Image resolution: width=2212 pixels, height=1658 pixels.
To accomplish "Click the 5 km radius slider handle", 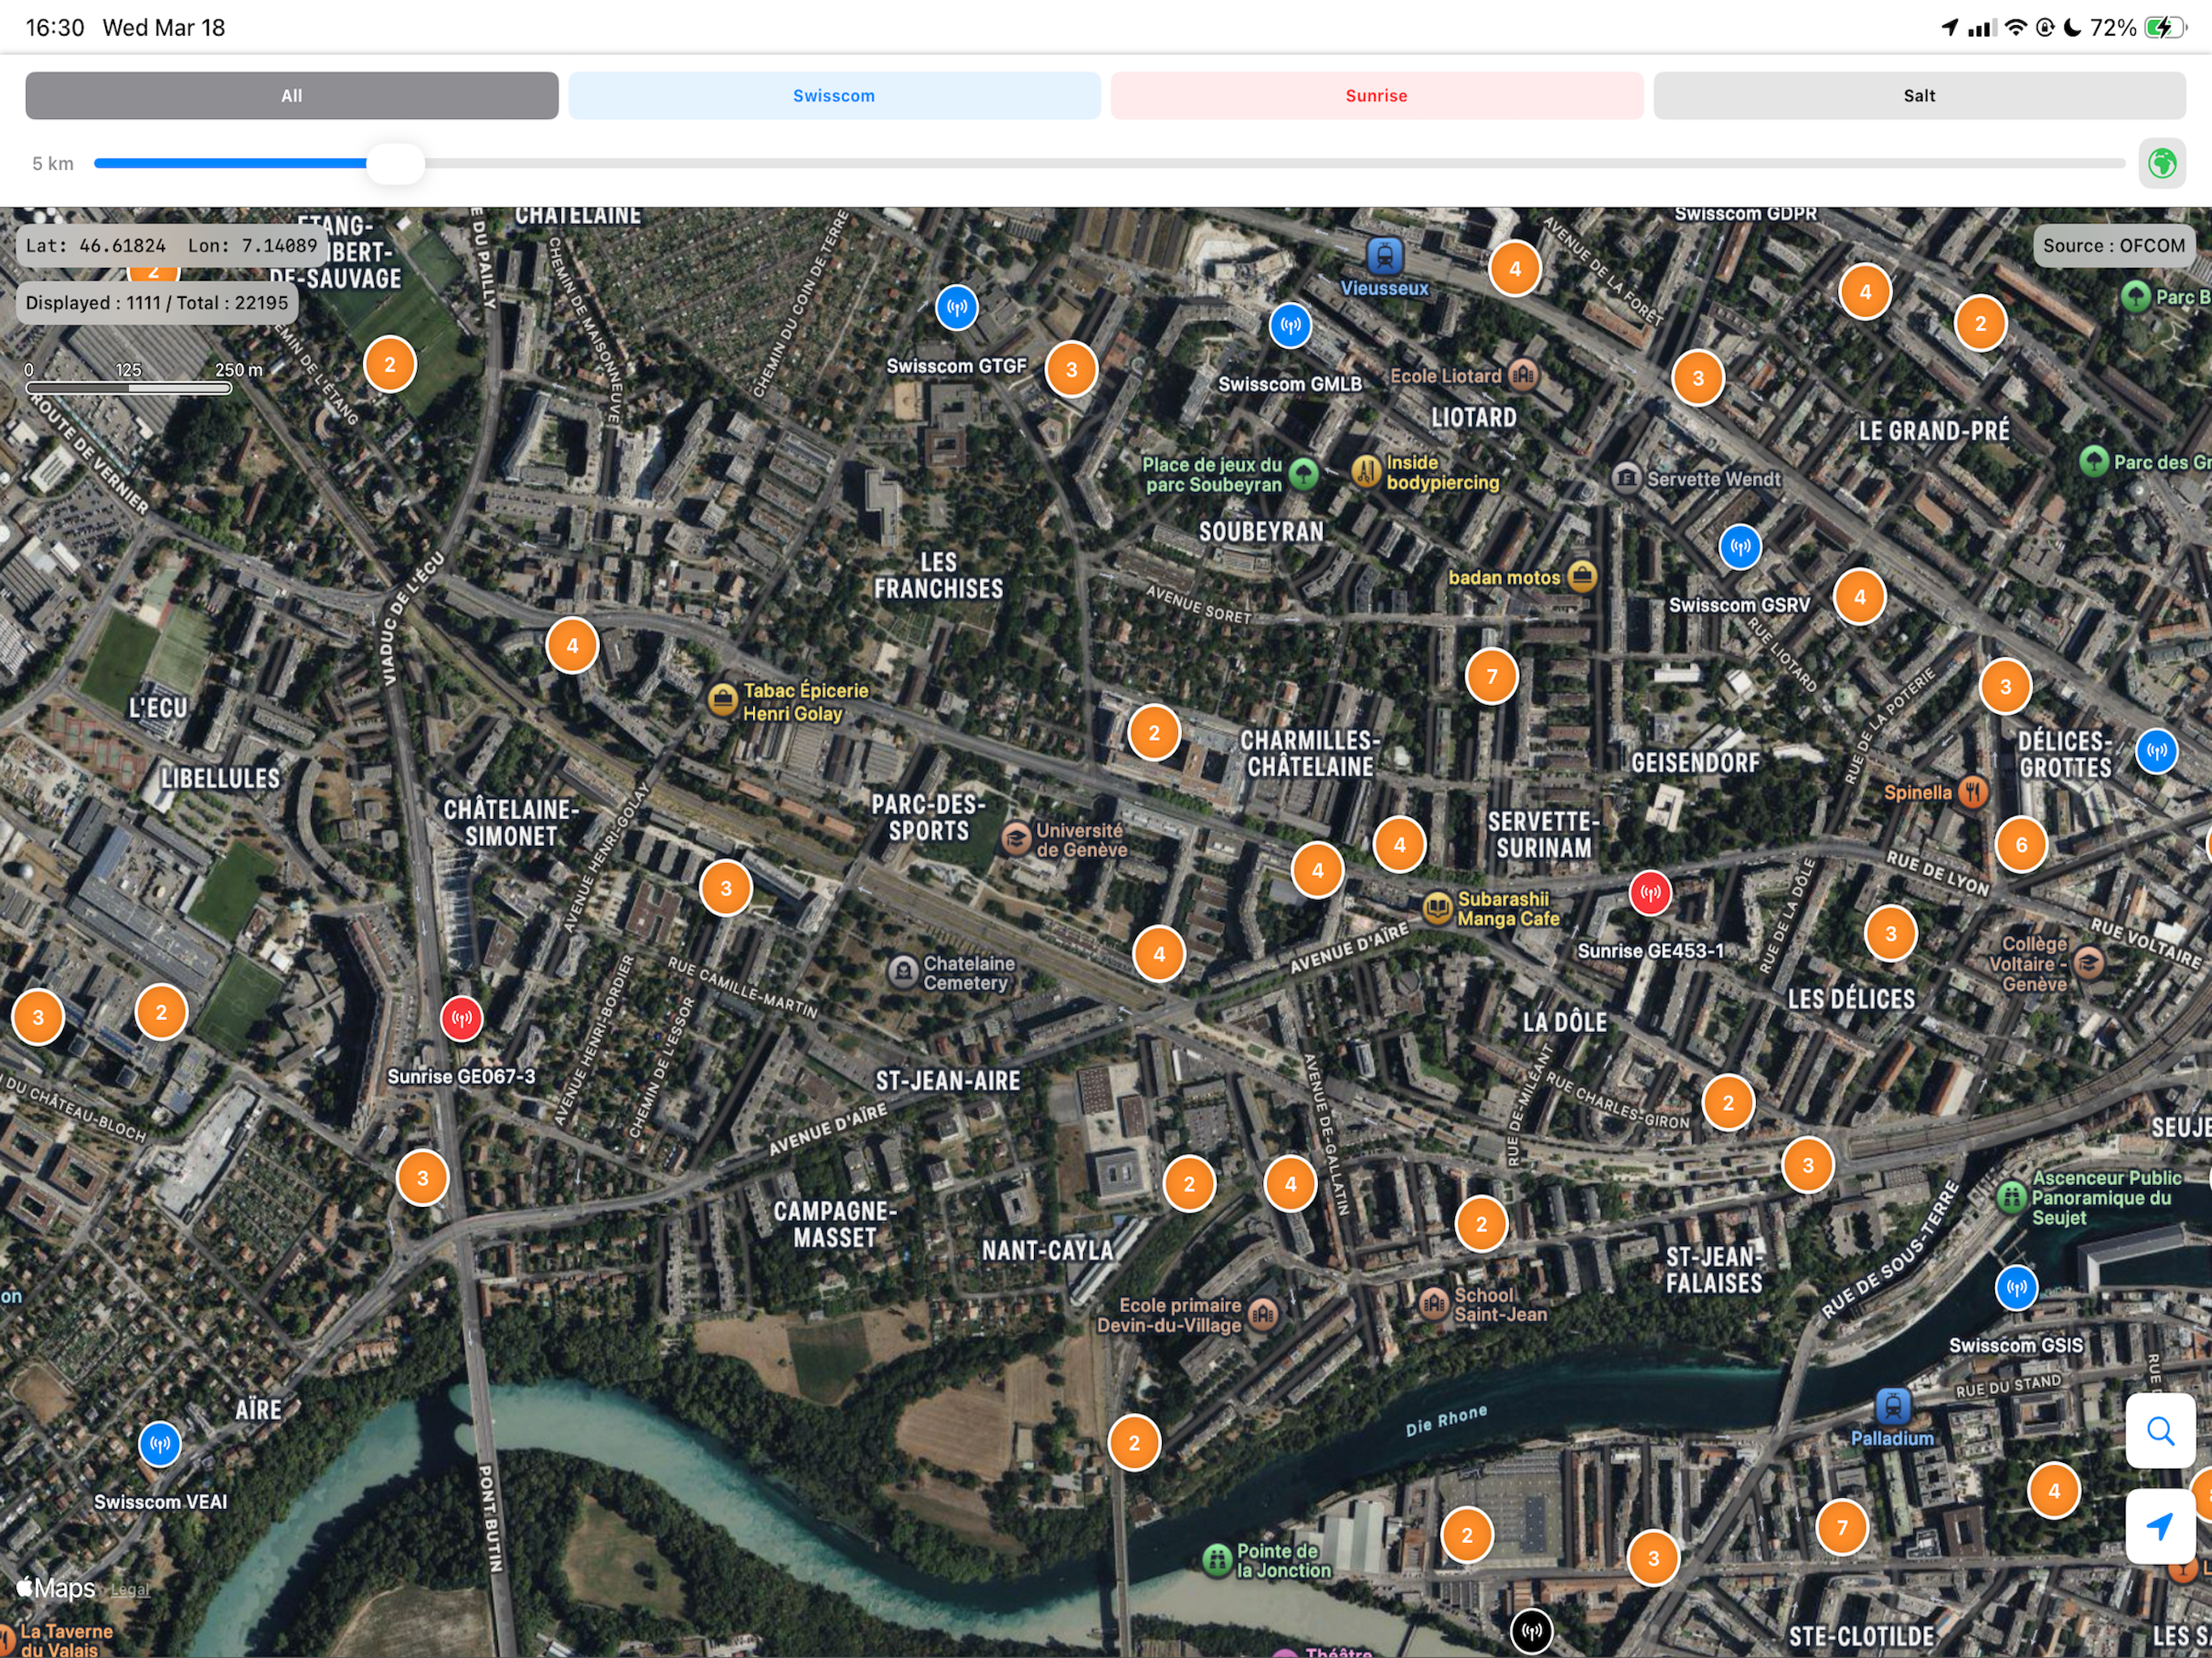I will (395, 163).
